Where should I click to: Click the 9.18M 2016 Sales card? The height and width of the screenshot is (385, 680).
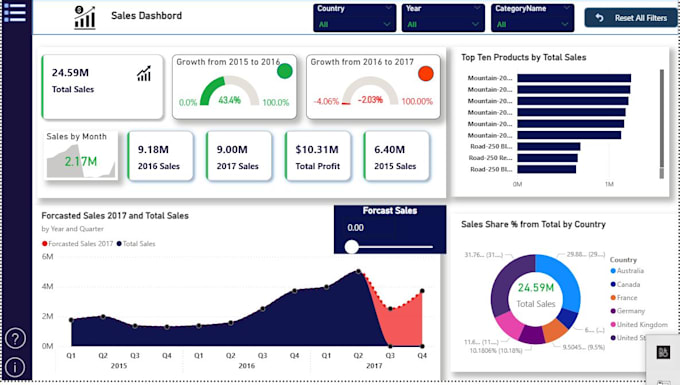coord(160,156)
